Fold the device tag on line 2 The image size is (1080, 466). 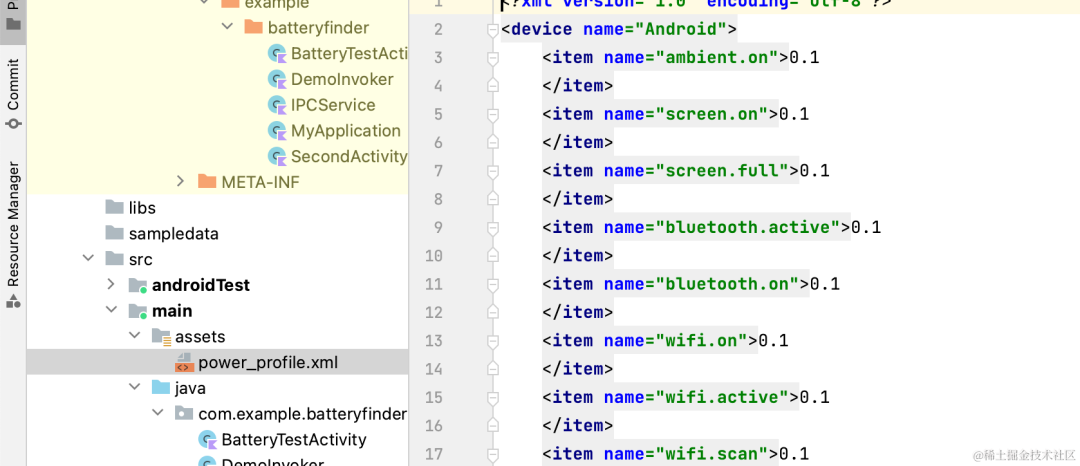[x=492, y=30]
